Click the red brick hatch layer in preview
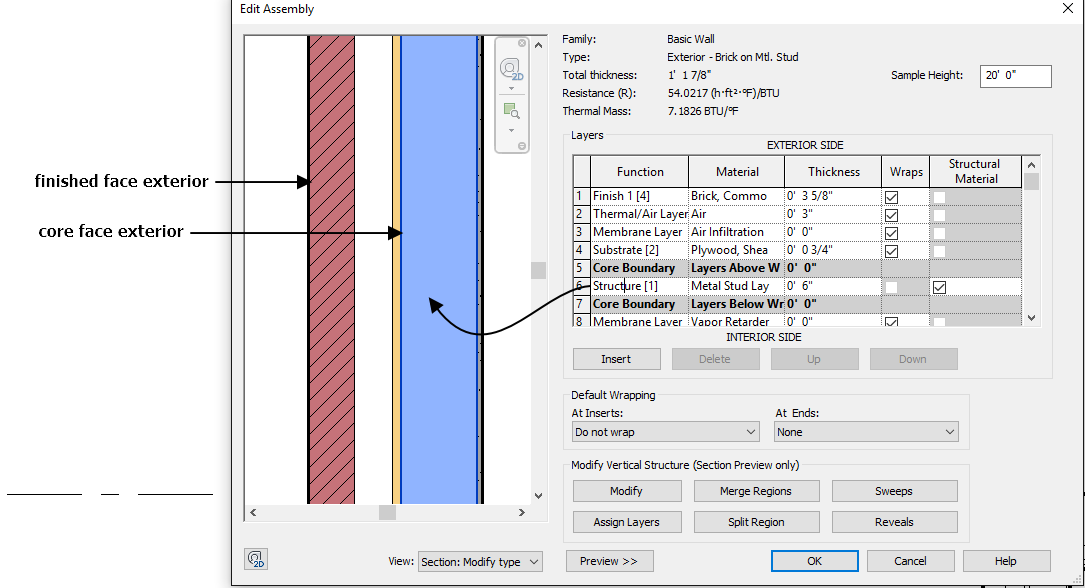Image resolution: width=1085 pixels, height=588 pixels. tap(331, 270)
